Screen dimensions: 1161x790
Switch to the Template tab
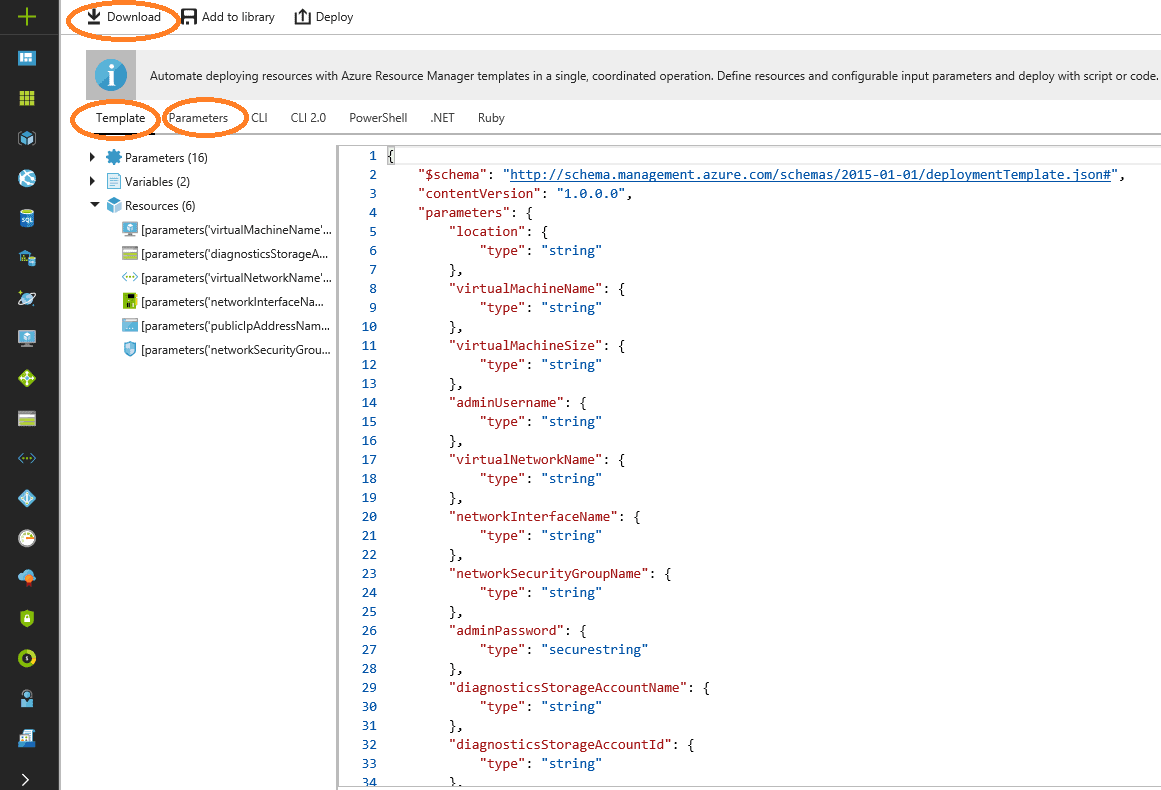120,118
